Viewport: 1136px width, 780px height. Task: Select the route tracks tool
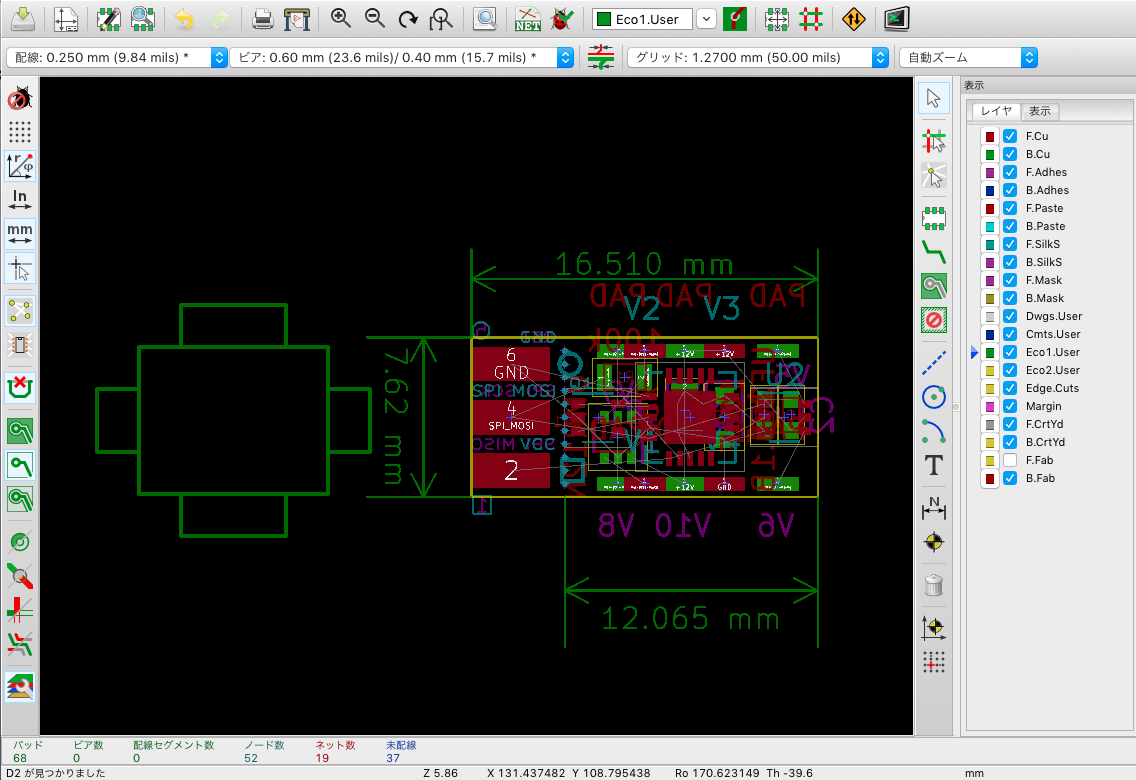[934, 251]
